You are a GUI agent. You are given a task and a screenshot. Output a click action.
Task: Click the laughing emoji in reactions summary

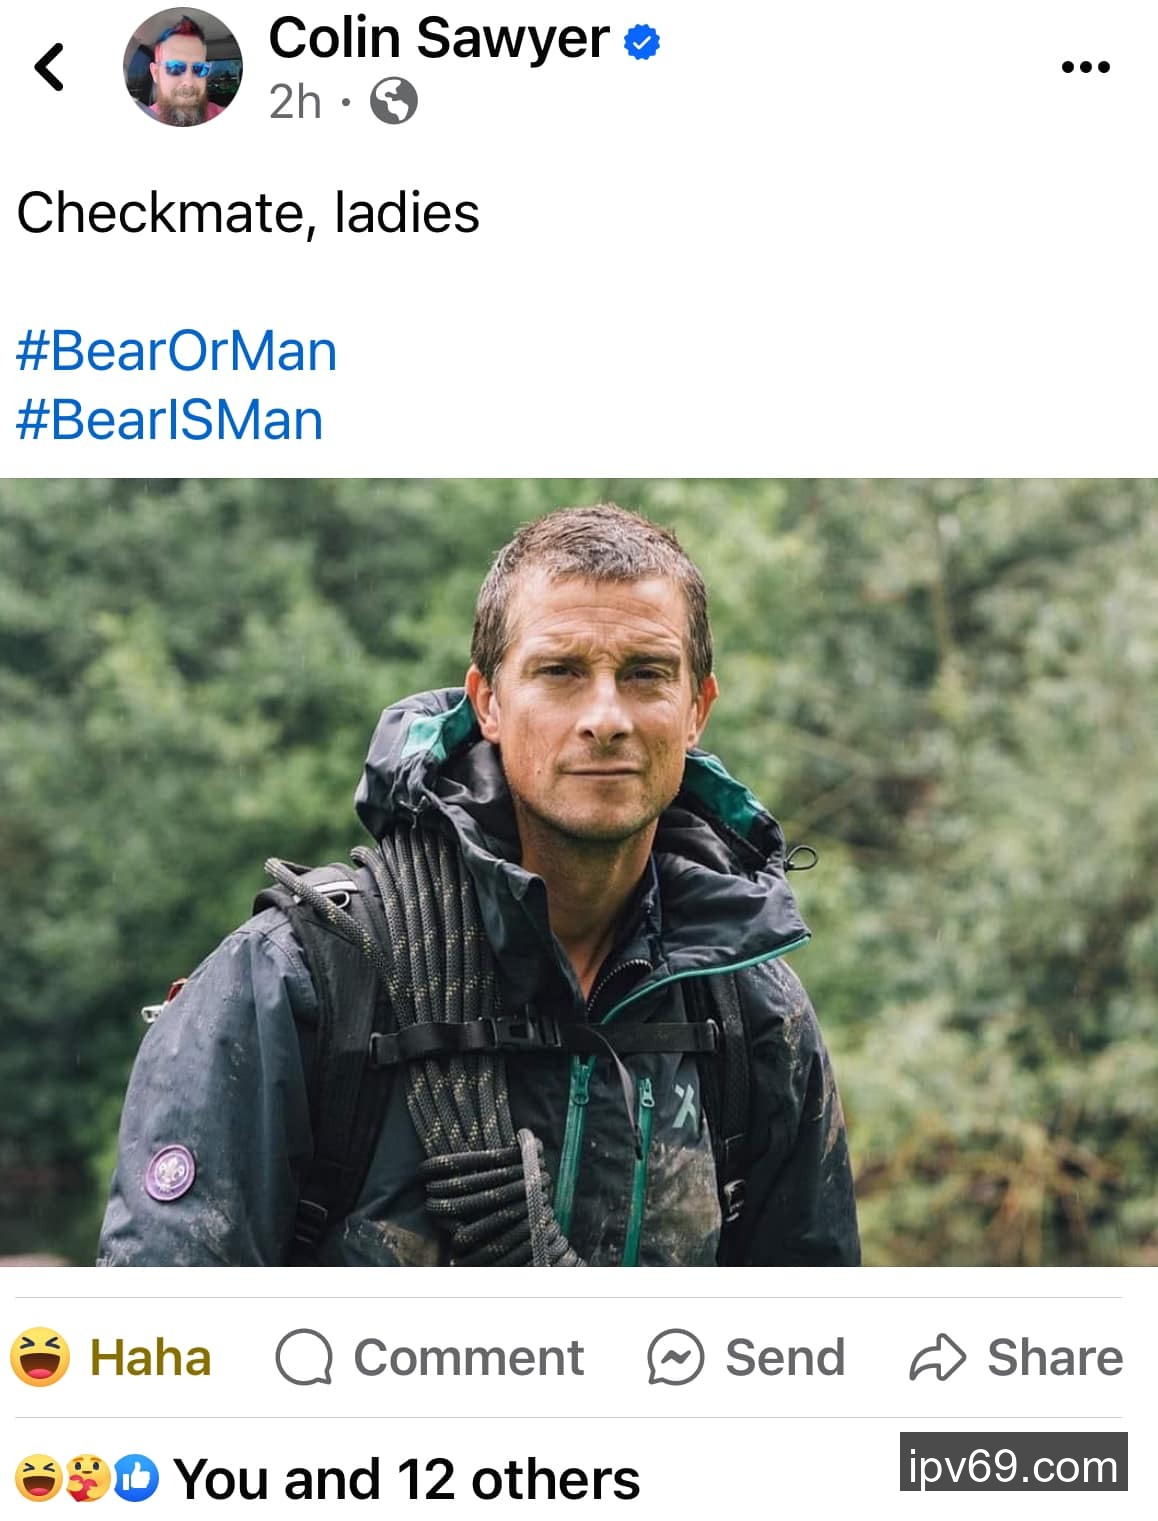tap(37, 1479)
